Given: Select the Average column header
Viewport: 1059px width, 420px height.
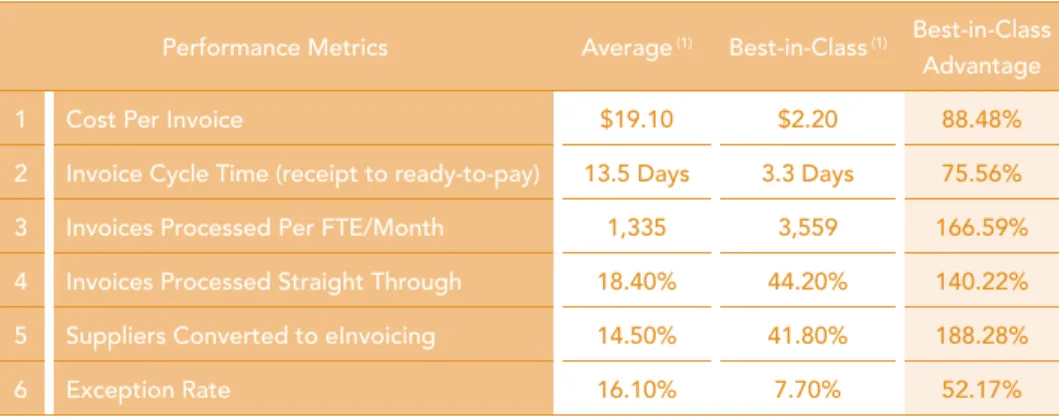Looking at the screenshot, I should click(636, 48).
